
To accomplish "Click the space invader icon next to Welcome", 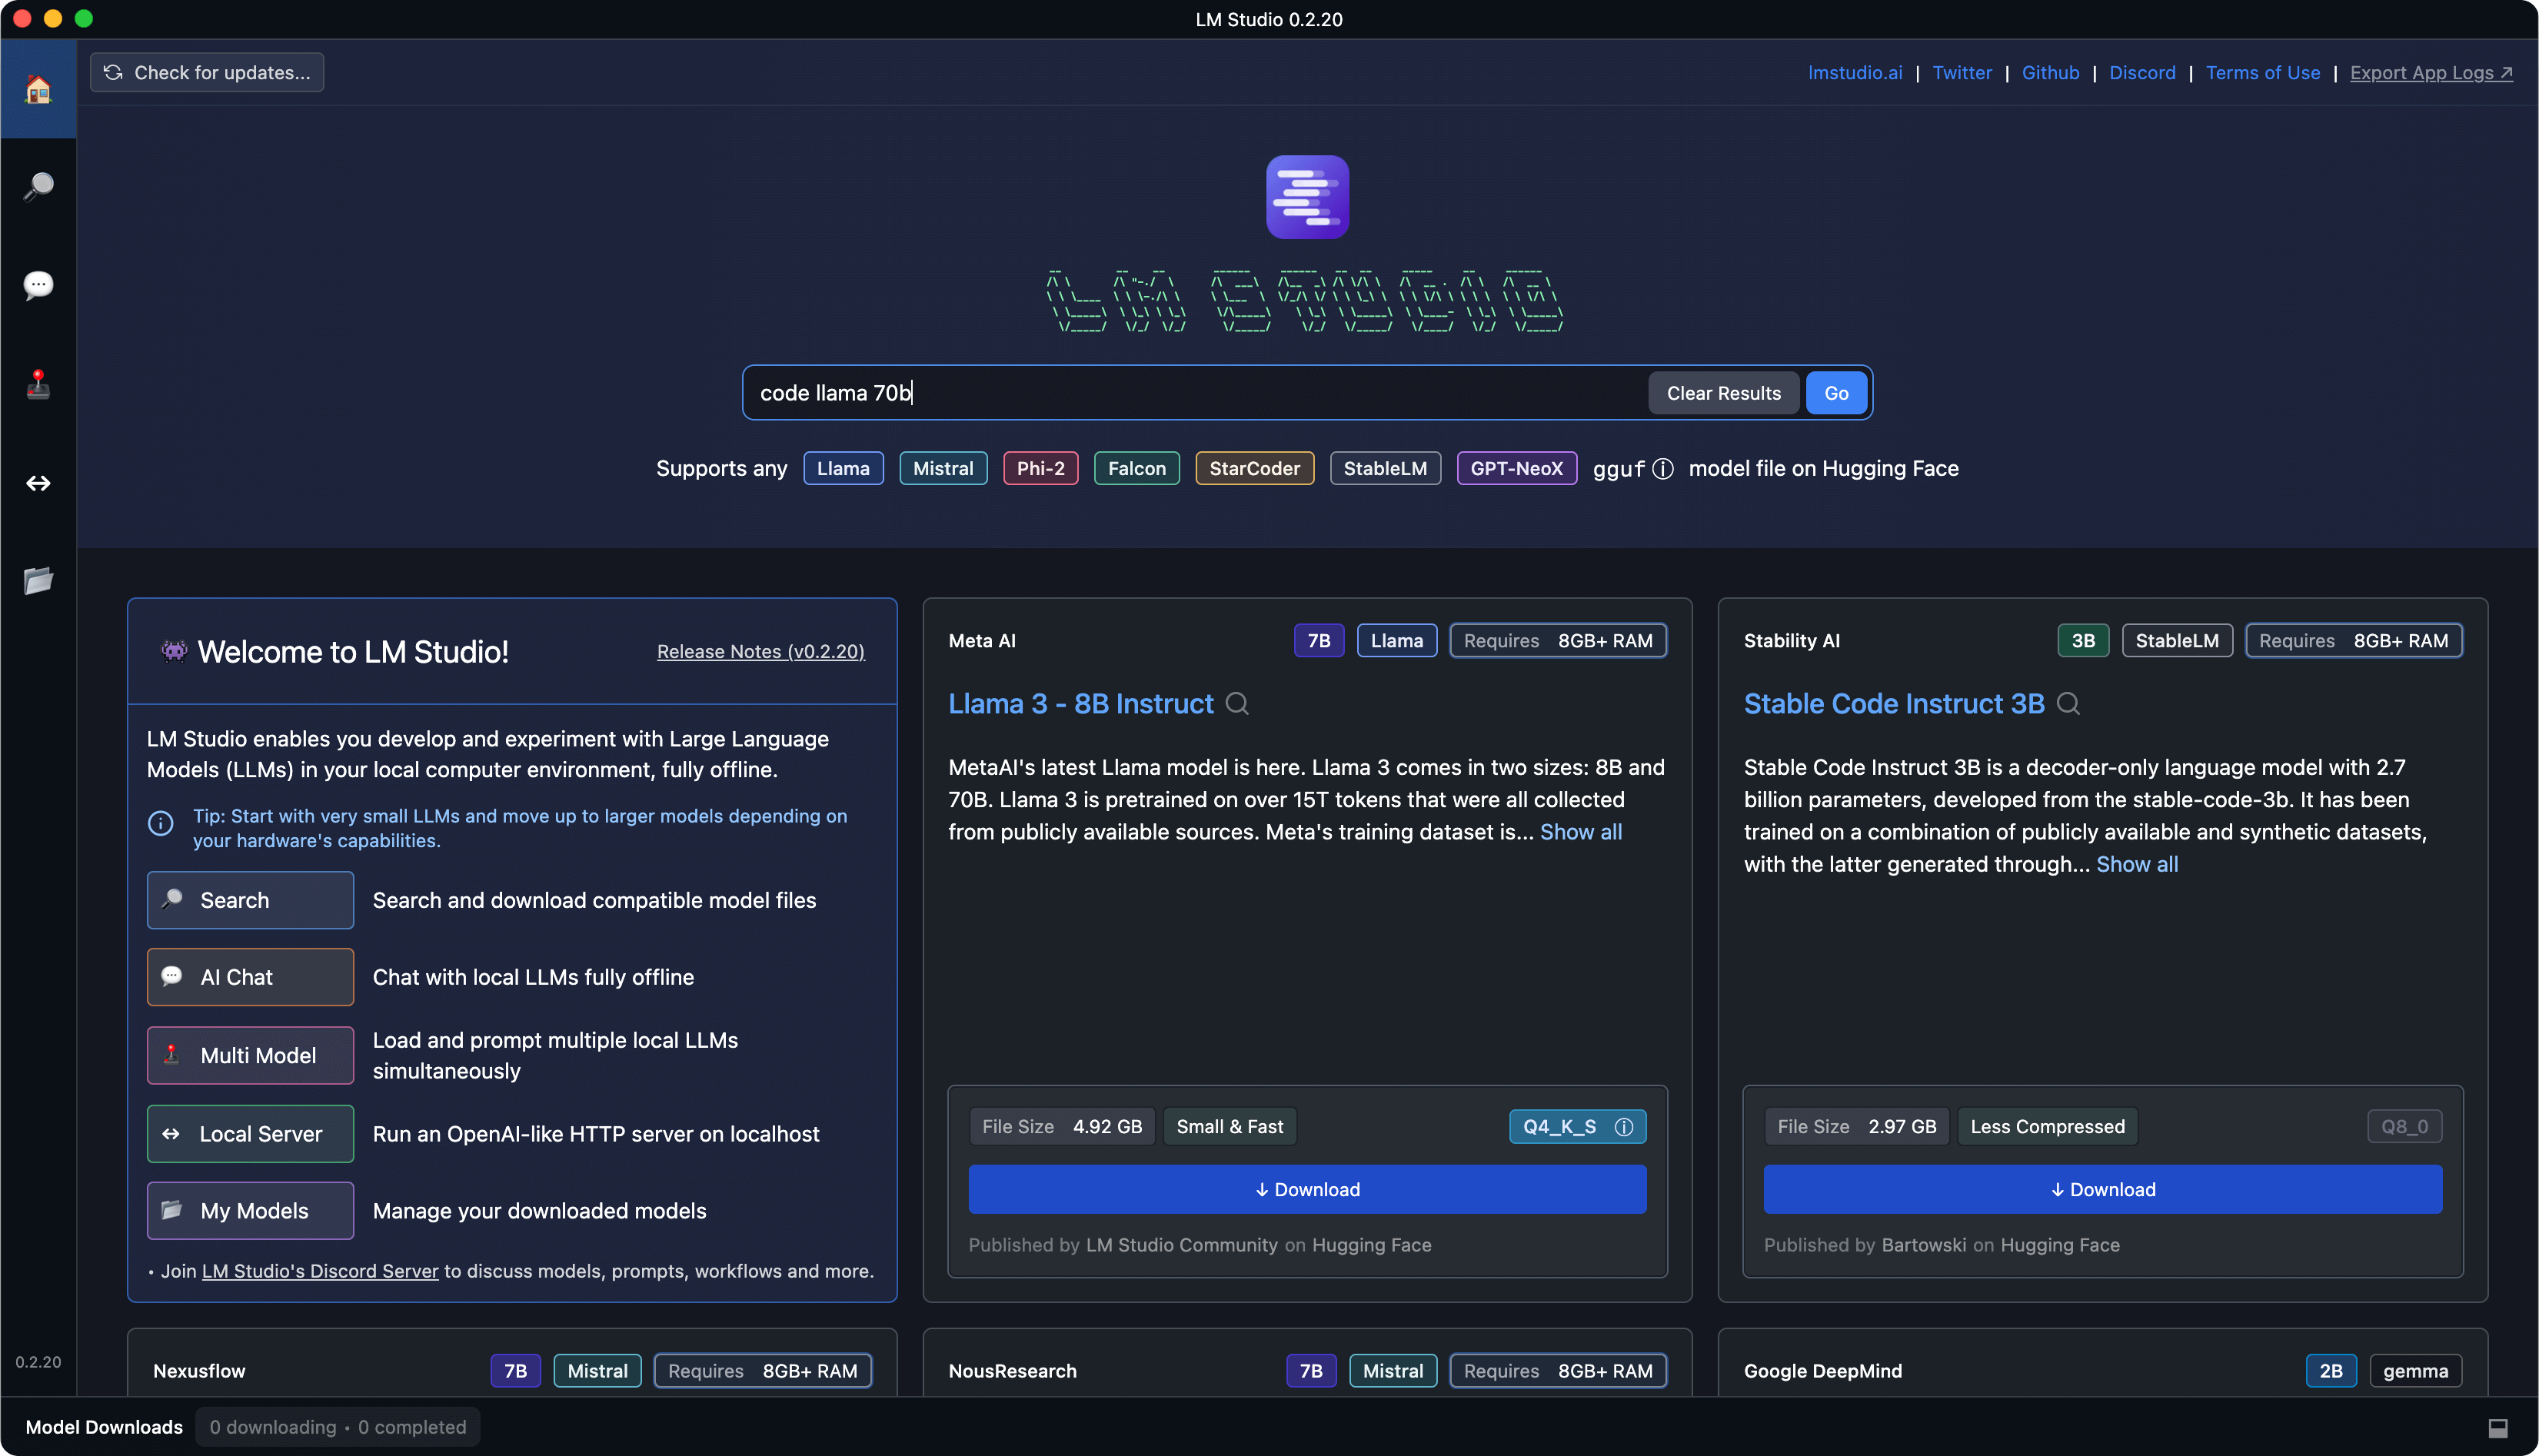I will coord(173,652).
